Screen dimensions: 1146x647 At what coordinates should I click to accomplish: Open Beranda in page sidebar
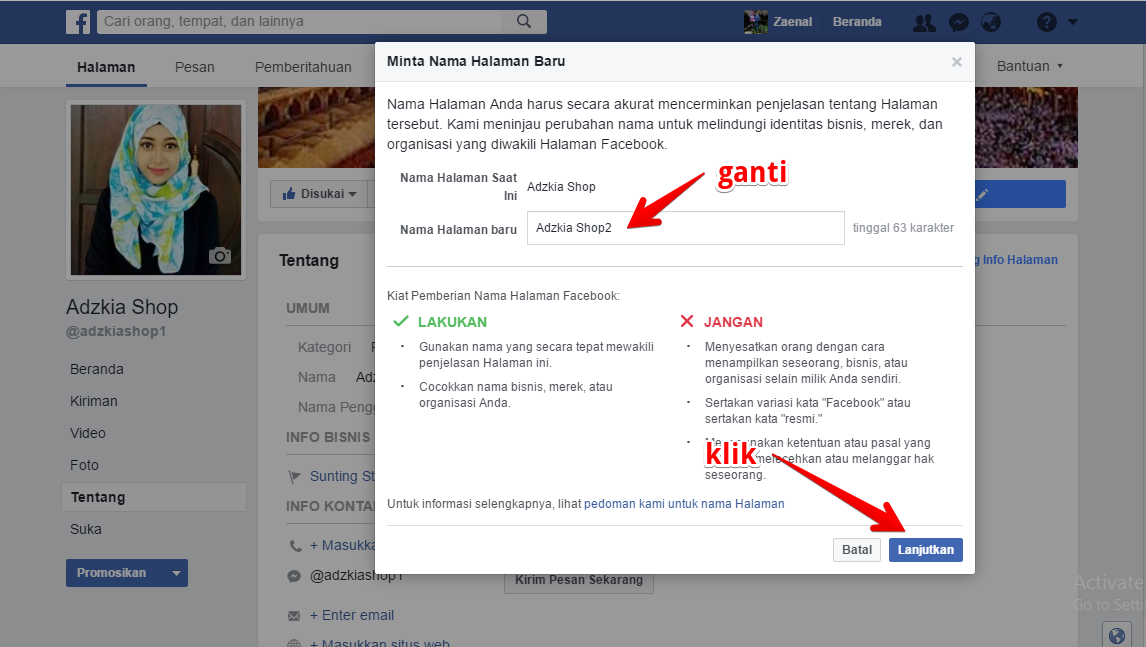tap(96, 369)
